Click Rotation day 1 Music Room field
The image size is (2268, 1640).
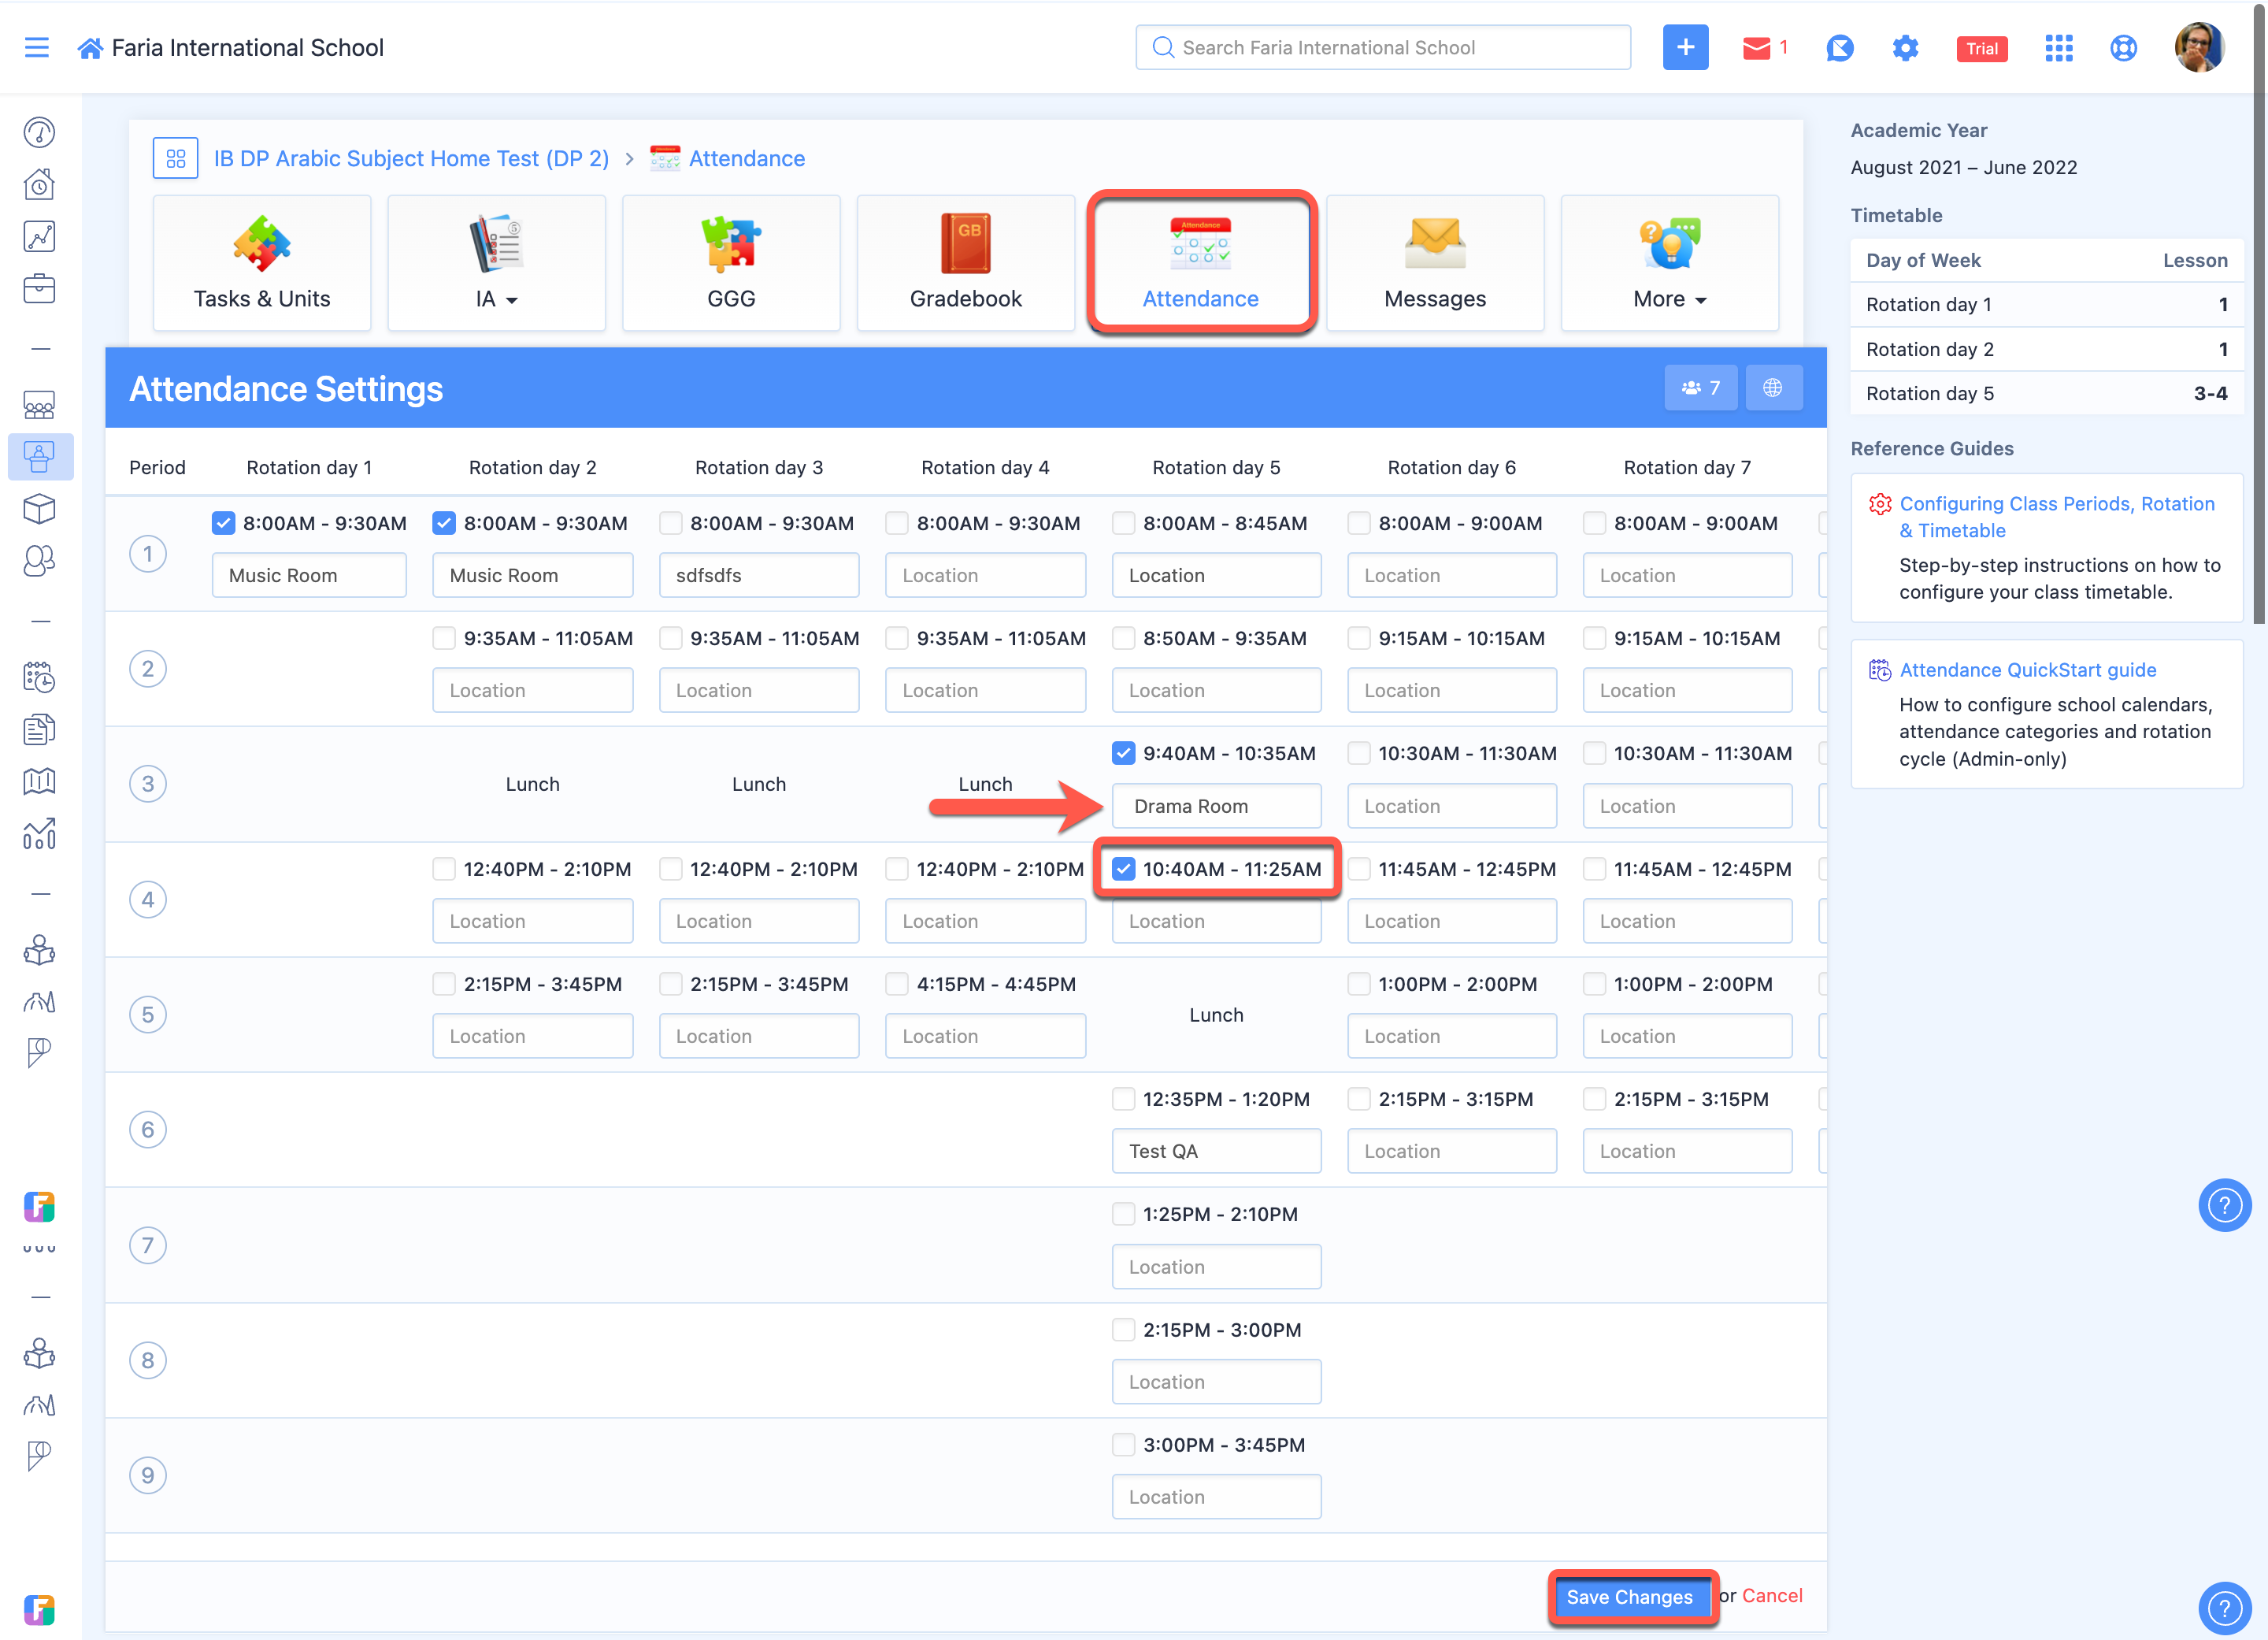click(x=309, y=575)
